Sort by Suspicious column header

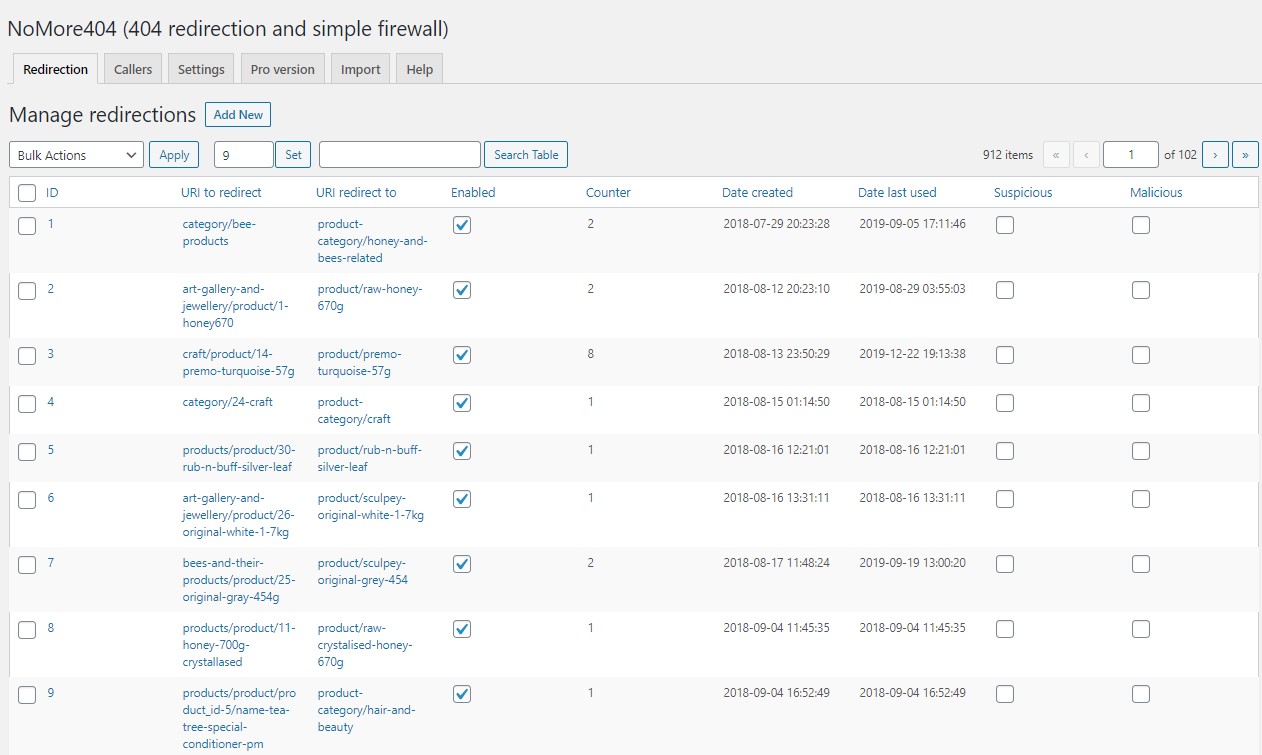click(x=1023, y=193)
